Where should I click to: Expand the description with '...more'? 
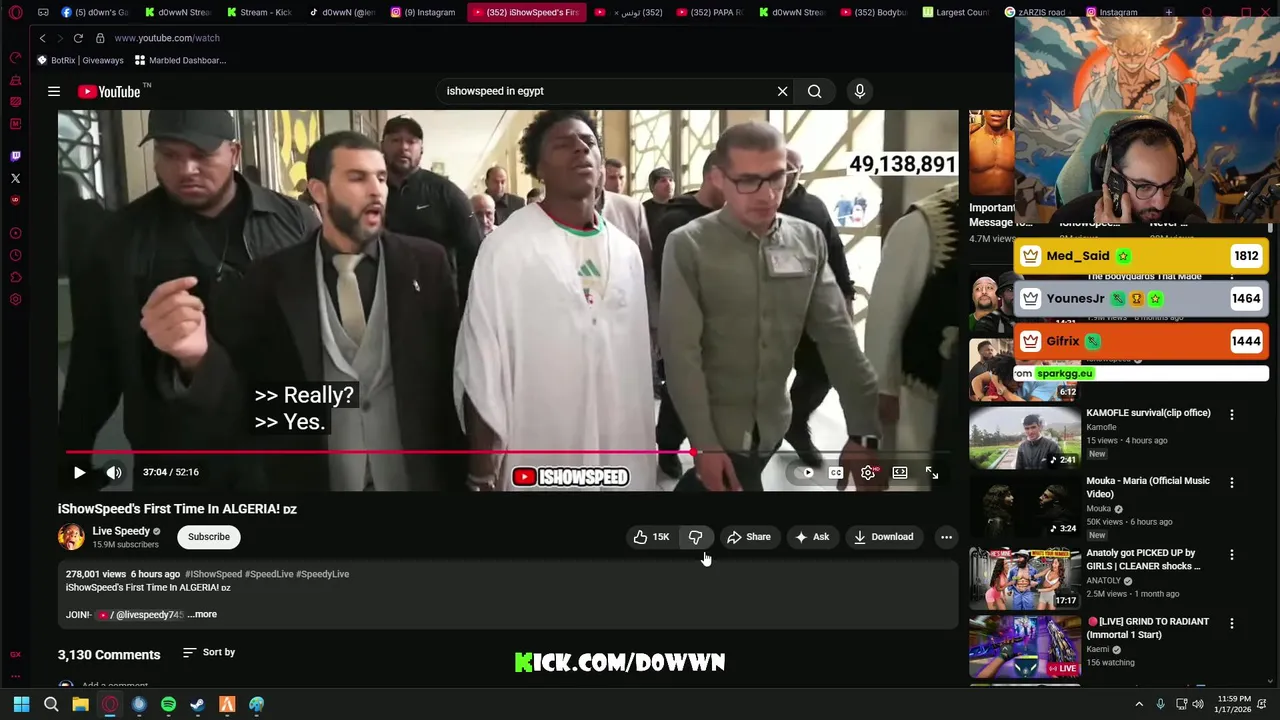pos(202,614)
